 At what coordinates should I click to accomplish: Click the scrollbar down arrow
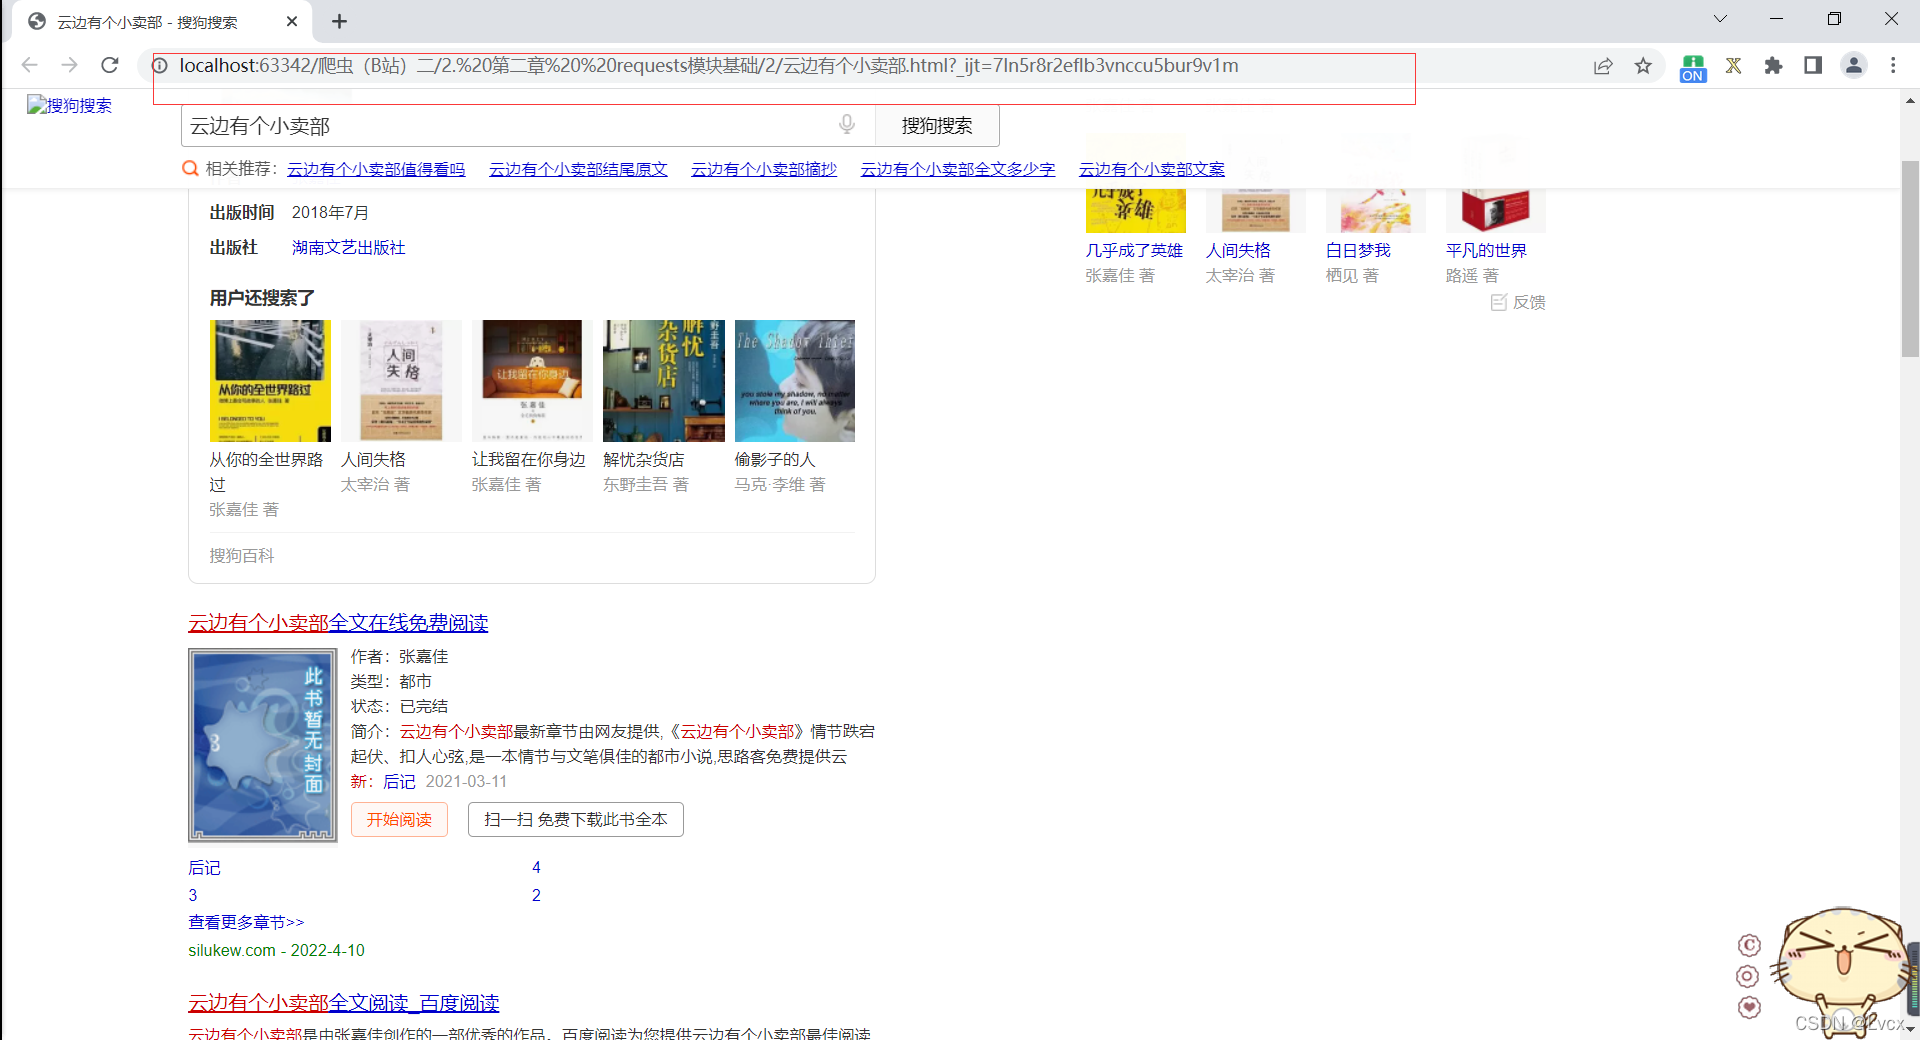click(x=1910, y=1029)
